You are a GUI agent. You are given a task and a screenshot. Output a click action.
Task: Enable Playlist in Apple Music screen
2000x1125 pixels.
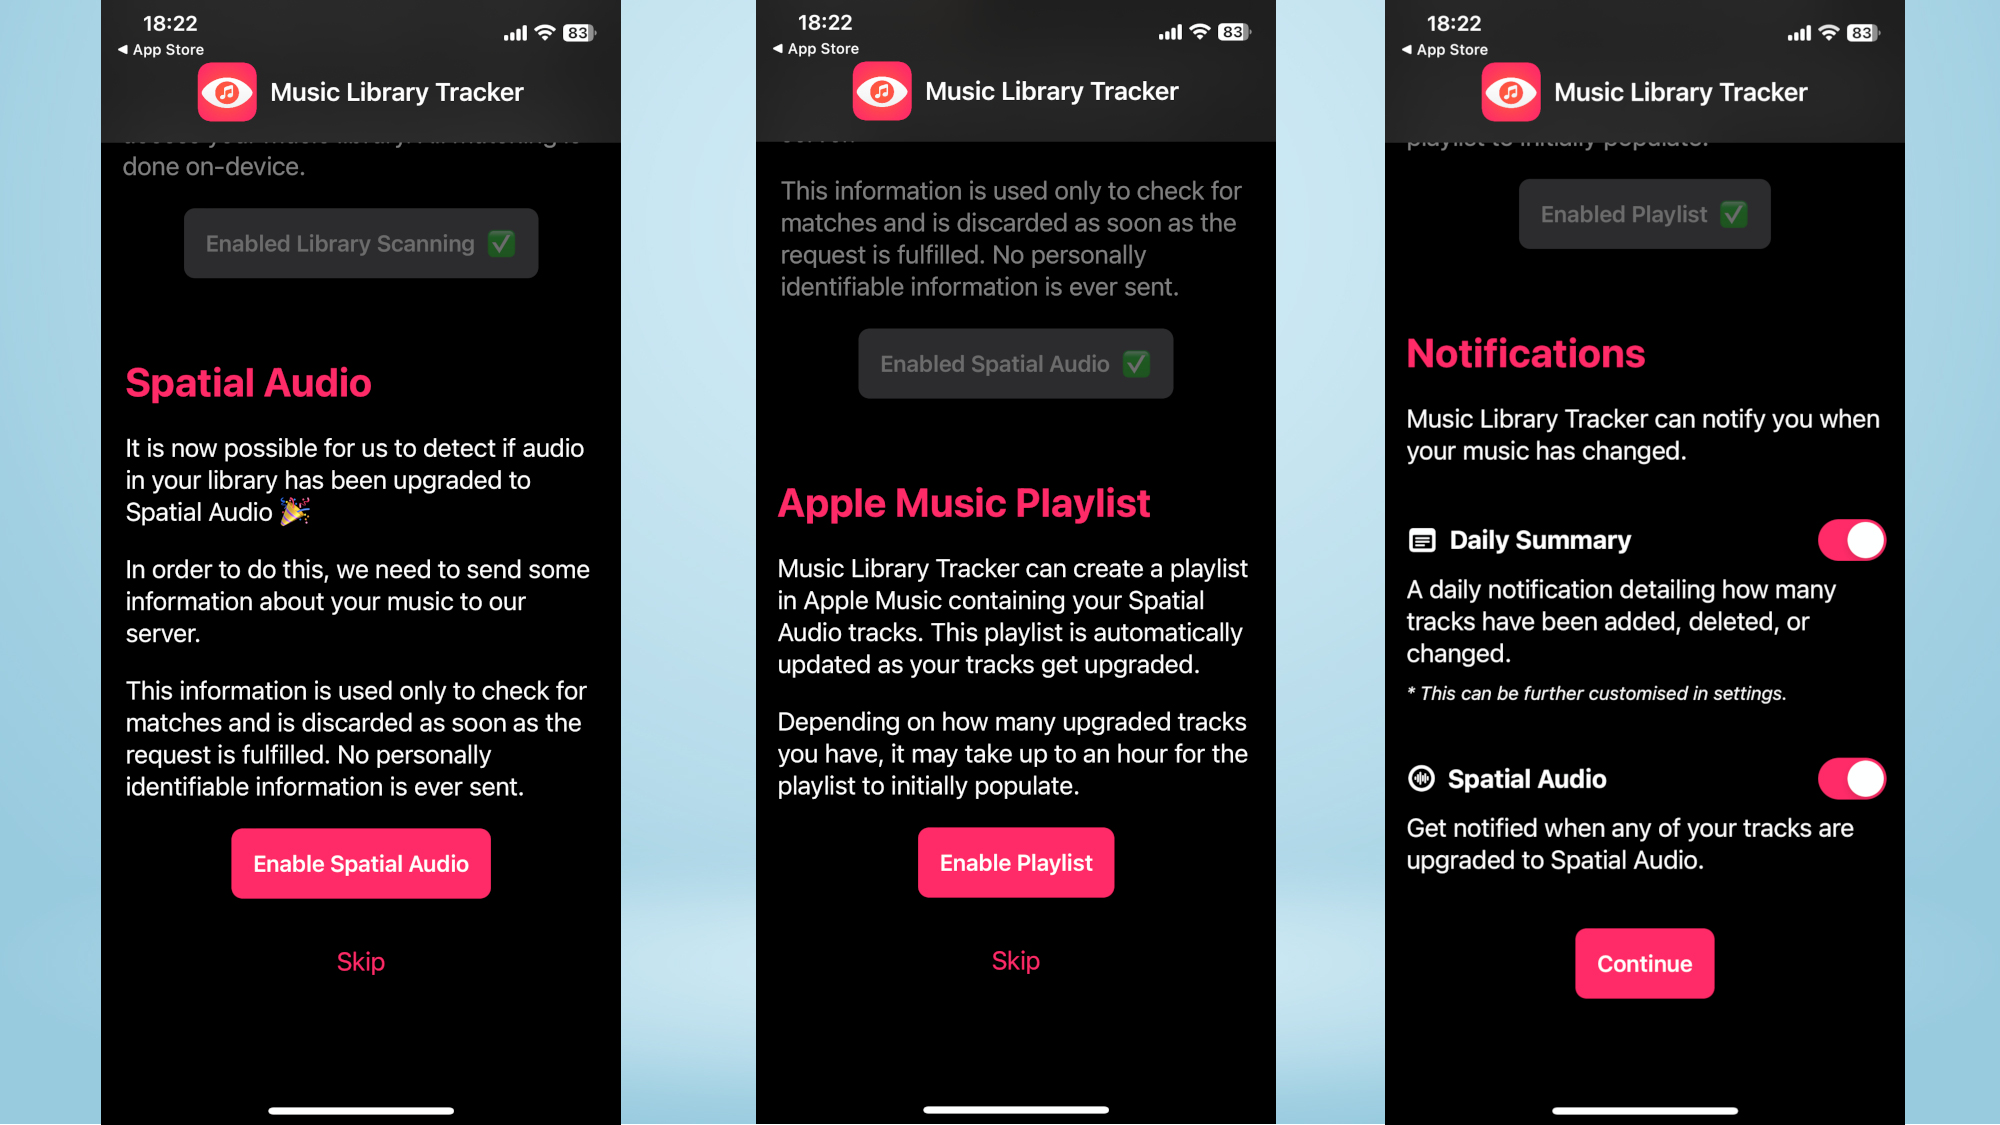1014,863
